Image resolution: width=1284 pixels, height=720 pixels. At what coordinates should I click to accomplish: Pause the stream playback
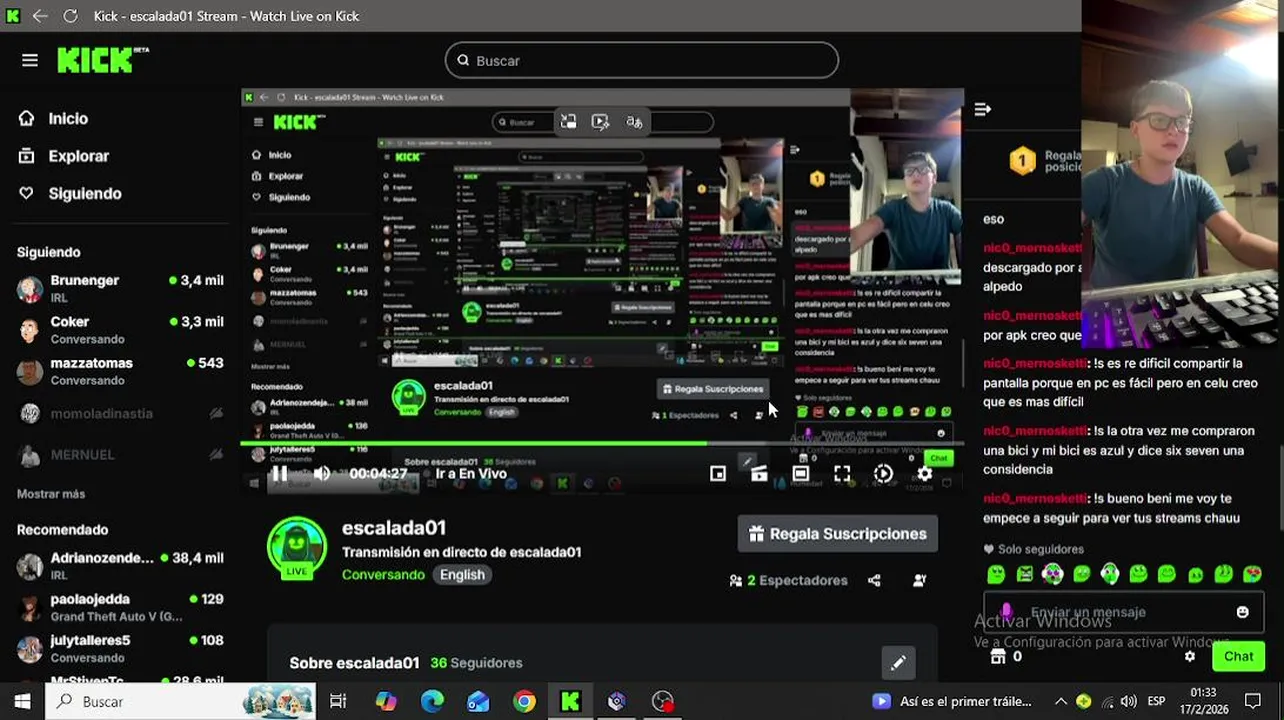tap(280, 474)
